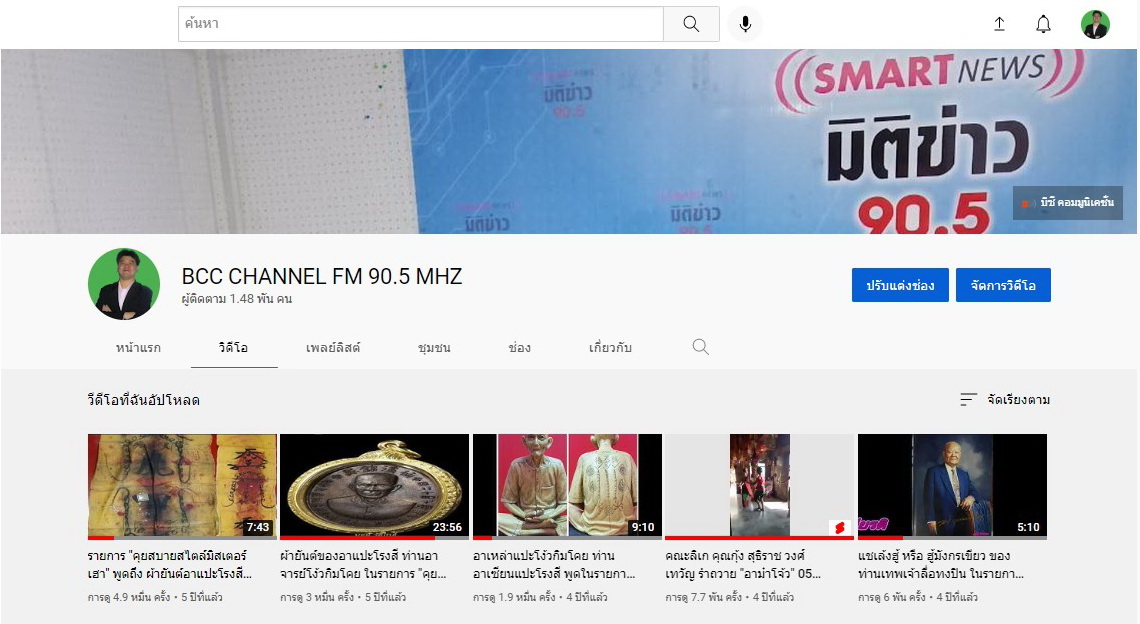This screenshot has width=1140, height=624.
Task: Click the จัดการวิดีโอ button
Action: 1003,285
